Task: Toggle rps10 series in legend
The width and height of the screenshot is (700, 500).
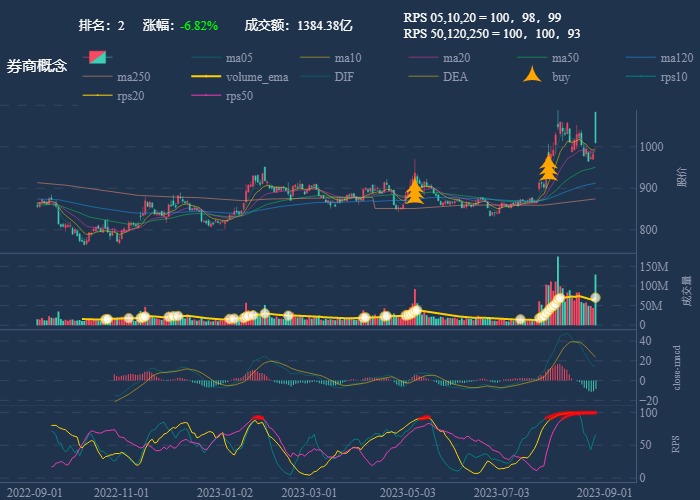Action: tap(674, 77)
